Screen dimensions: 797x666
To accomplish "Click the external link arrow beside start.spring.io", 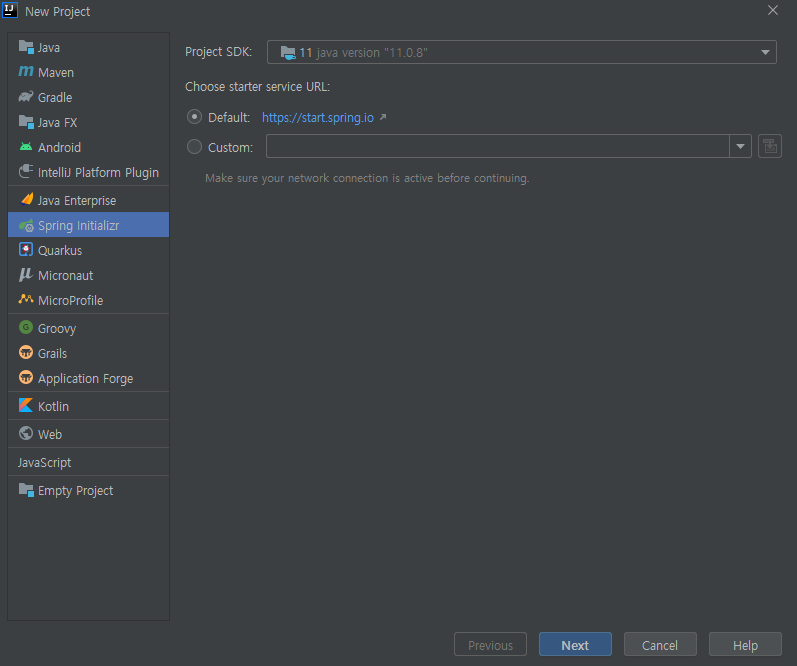I will [383, 117].
